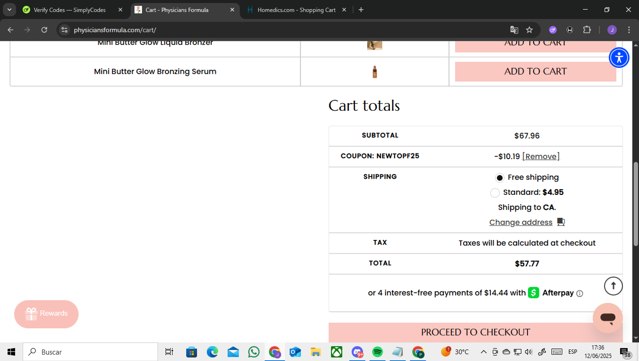The image size is (639, 361).
Task: View site information icon in address bar
Action: (x=64, y=30)
